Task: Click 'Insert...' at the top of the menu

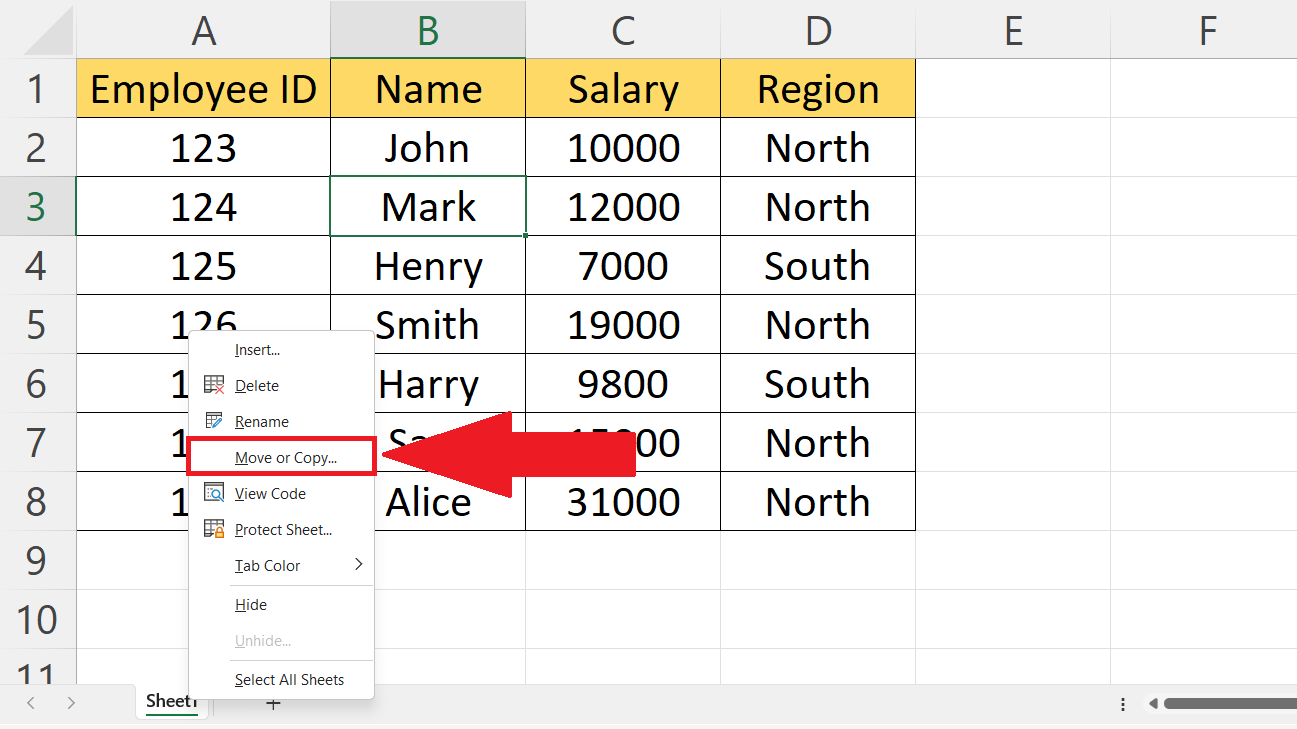Action: (x=257, y=350)
